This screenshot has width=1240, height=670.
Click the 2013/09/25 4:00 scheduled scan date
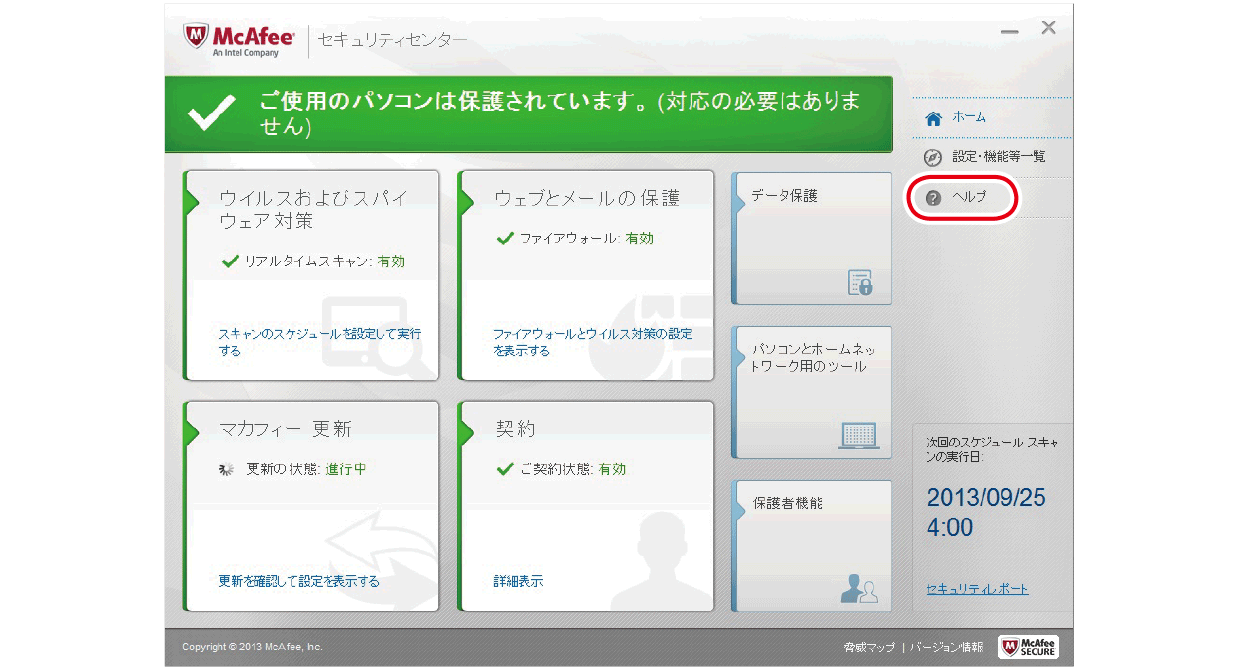(x=986, y=512)
